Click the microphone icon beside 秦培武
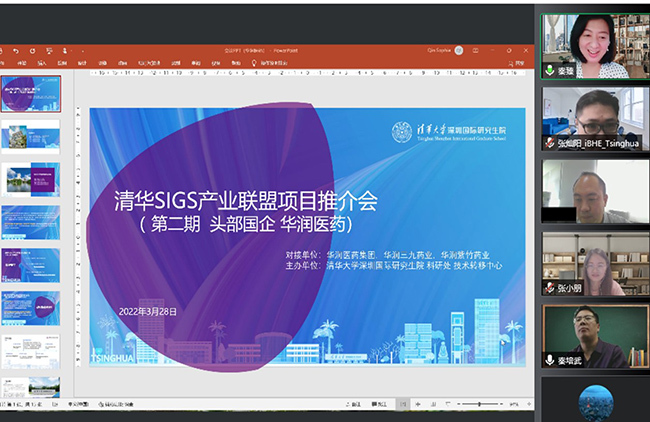 click(x=550, y=360)
